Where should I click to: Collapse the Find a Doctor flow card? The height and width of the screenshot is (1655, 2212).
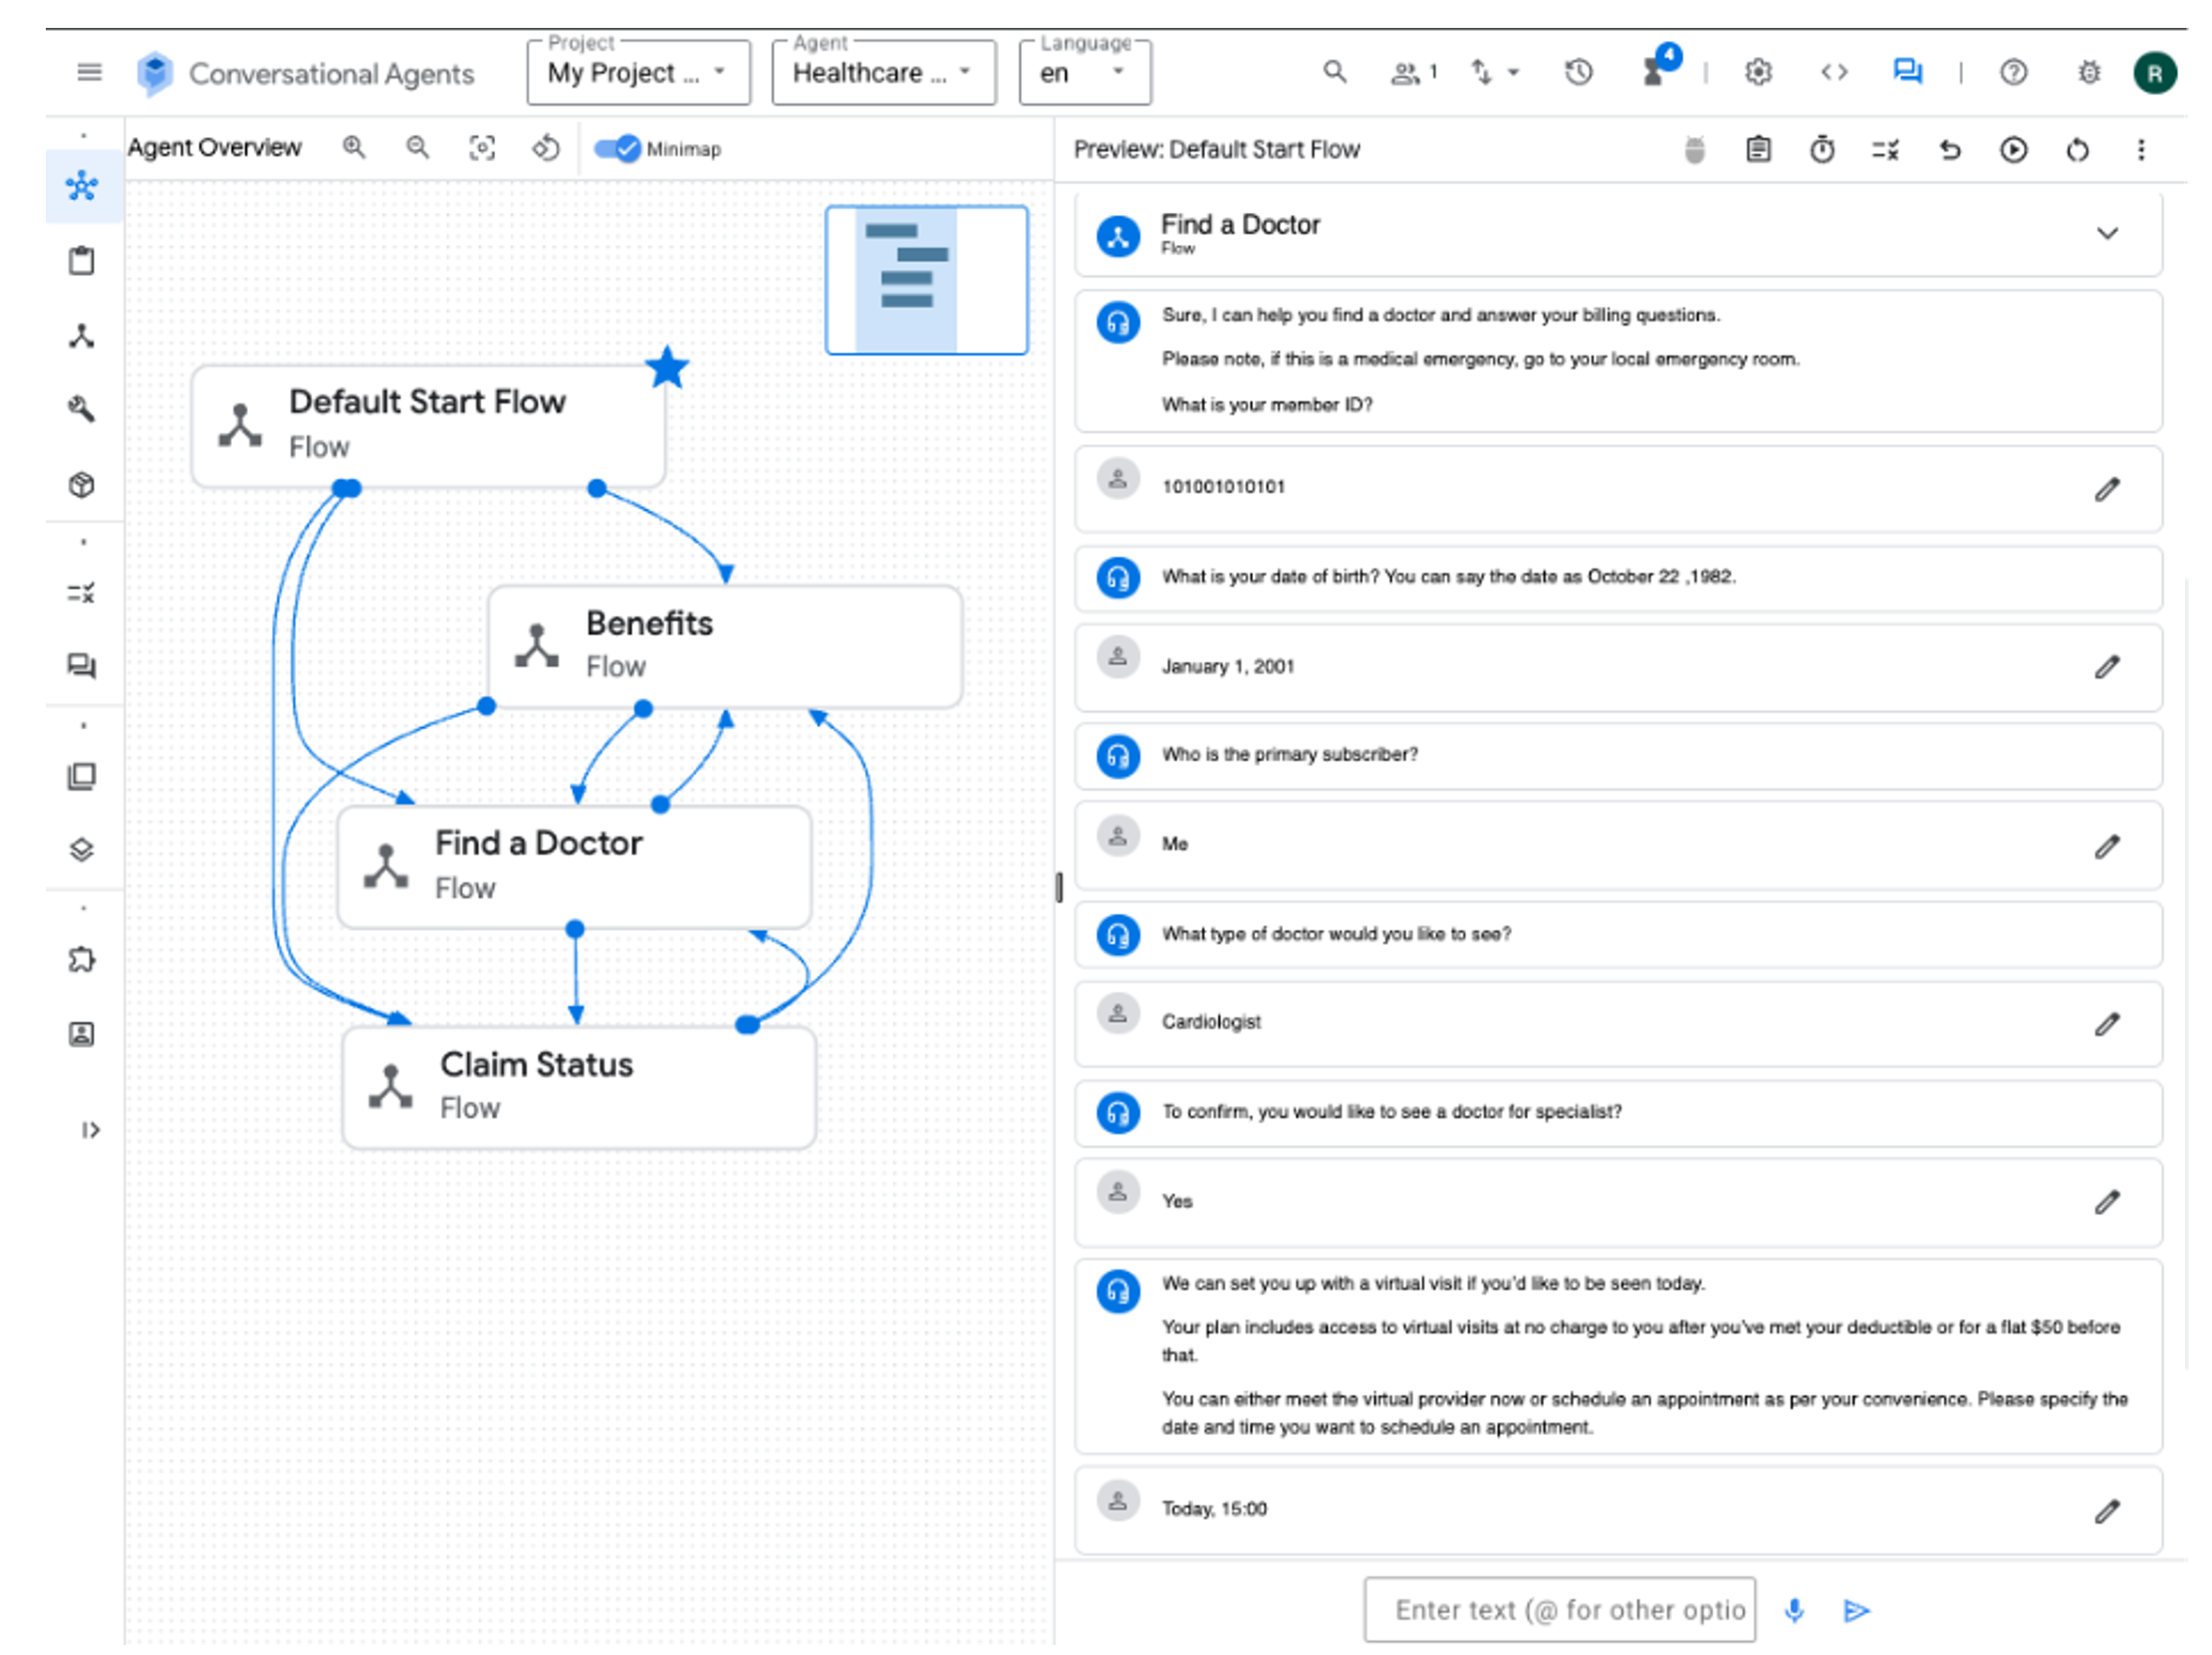(2107, 233)
